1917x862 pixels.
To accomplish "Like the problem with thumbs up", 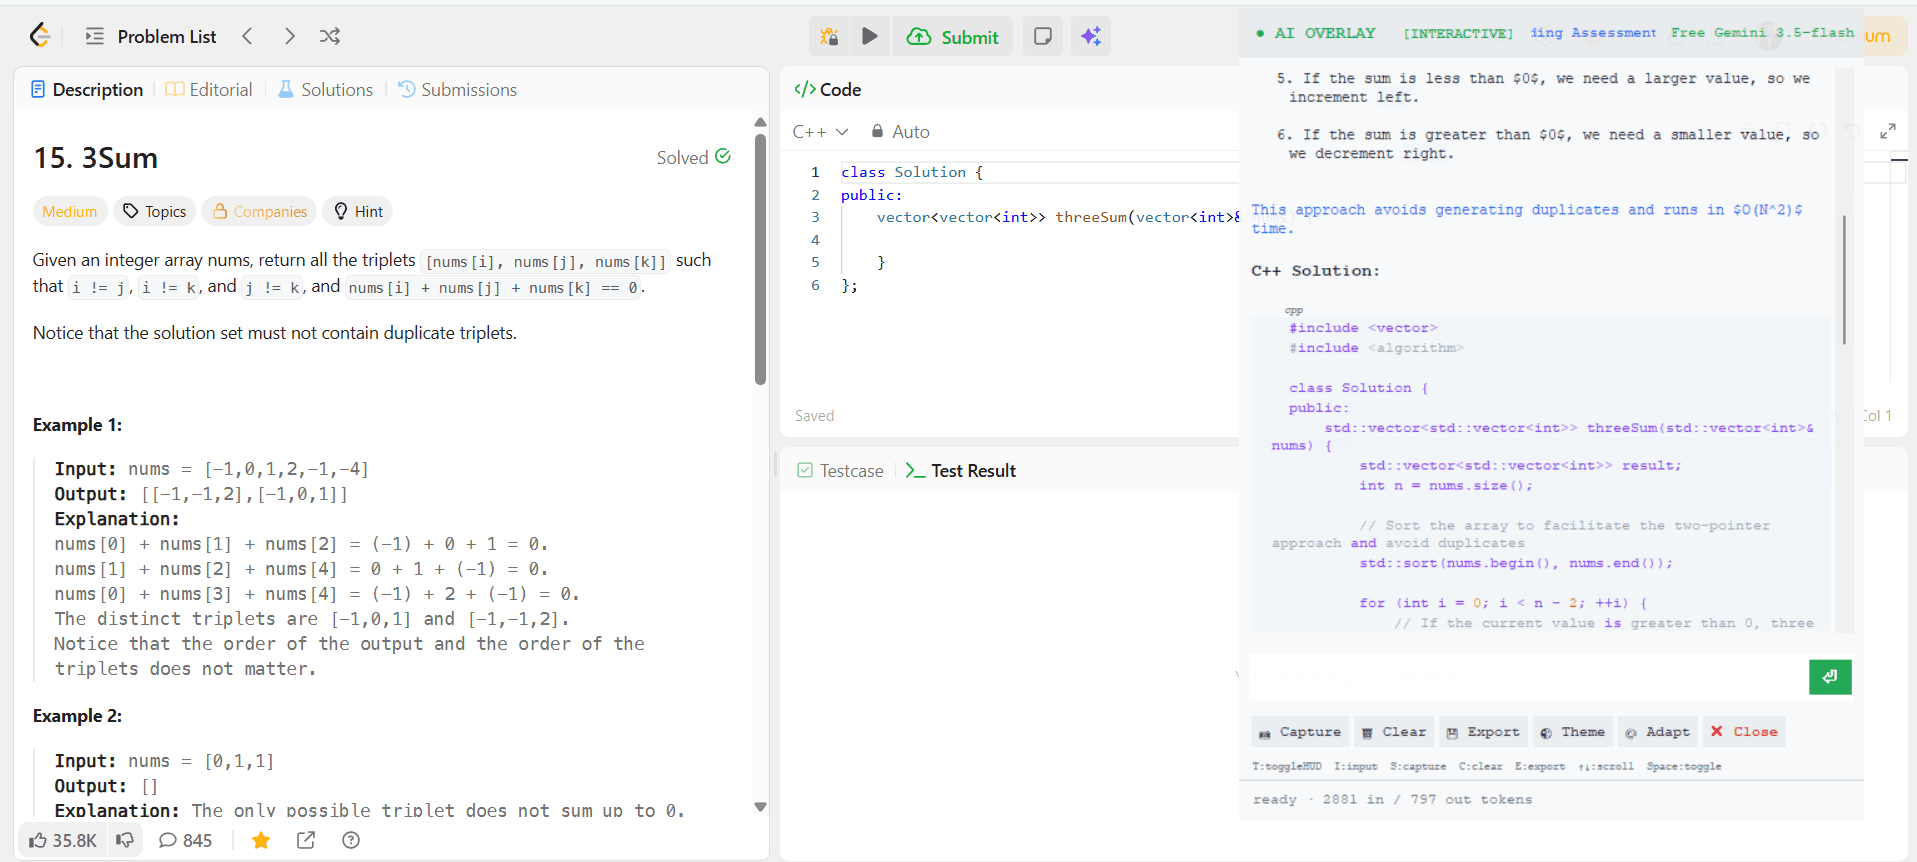I will (x=62, y=840).
